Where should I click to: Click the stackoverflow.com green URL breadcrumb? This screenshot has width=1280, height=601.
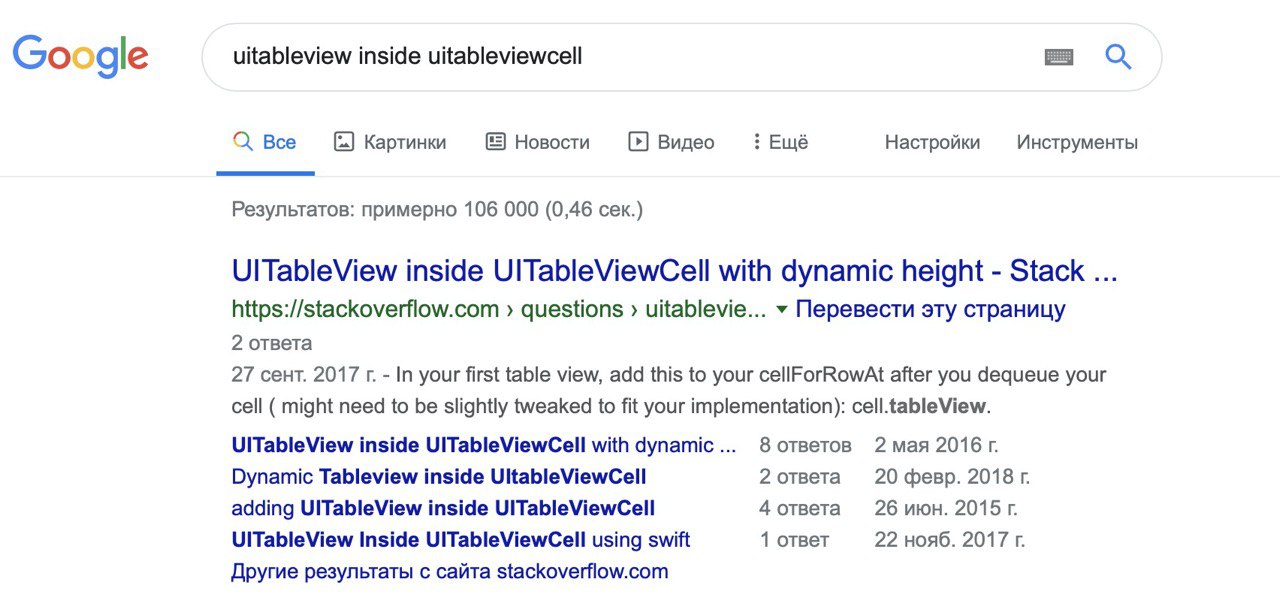(499, 309)
